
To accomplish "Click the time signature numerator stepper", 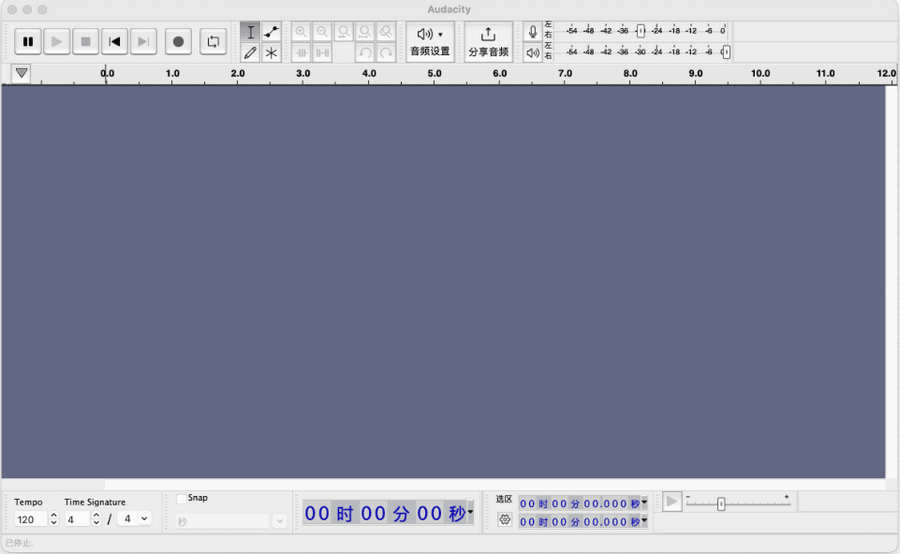I will [x=96, y=519].
